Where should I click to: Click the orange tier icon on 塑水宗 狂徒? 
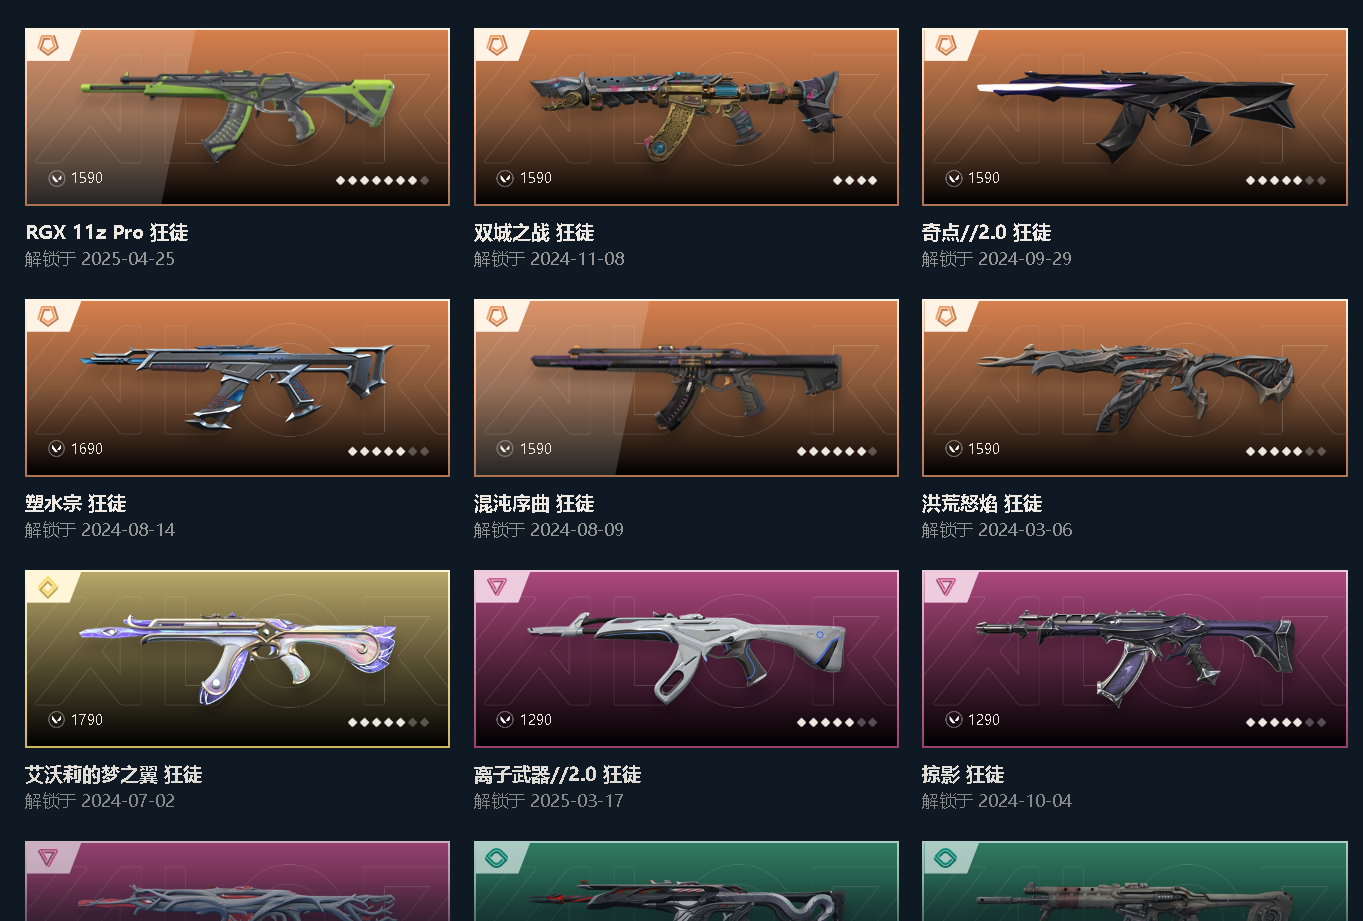48,316
